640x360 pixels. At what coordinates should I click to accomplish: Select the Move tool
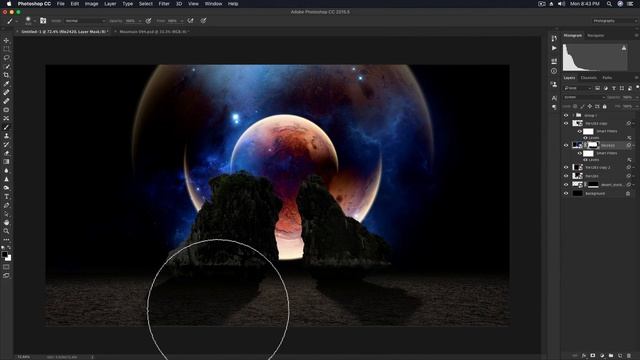[x=6, y=40]
